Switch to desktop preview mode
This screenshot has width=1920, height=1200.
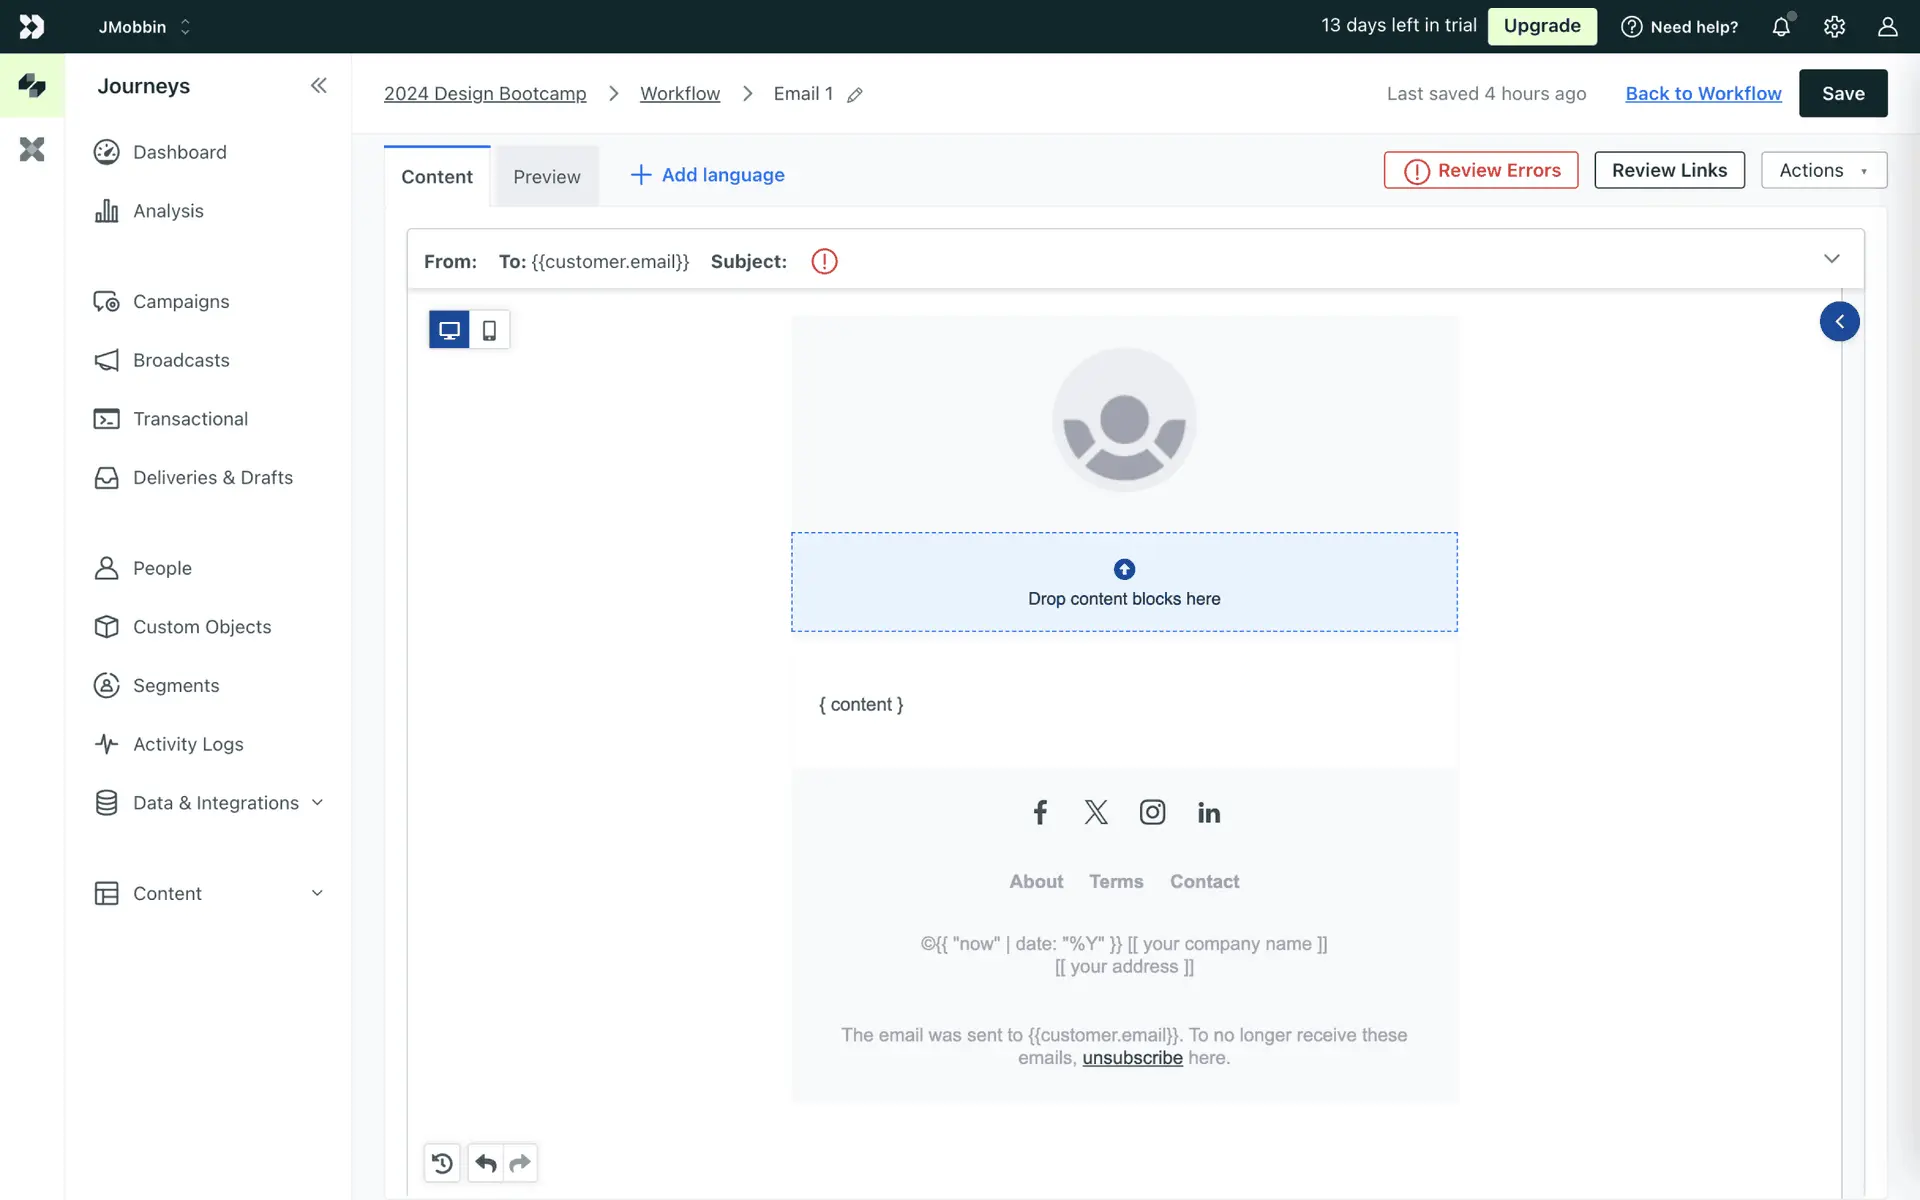pyautogui.click(x=449, y=330)
